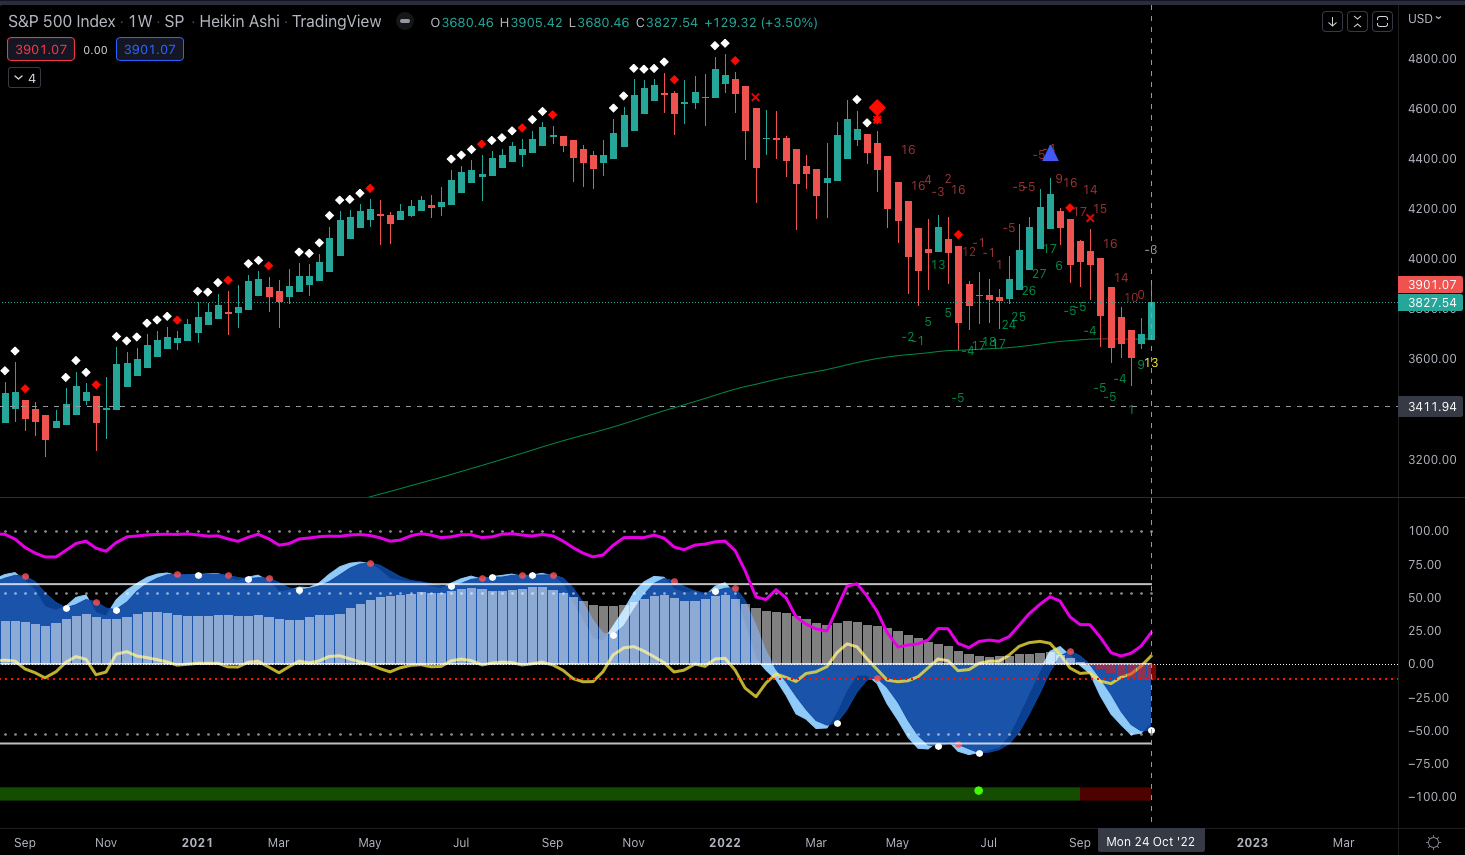Click the 4400.00 price scale label

pos(1432,159)
